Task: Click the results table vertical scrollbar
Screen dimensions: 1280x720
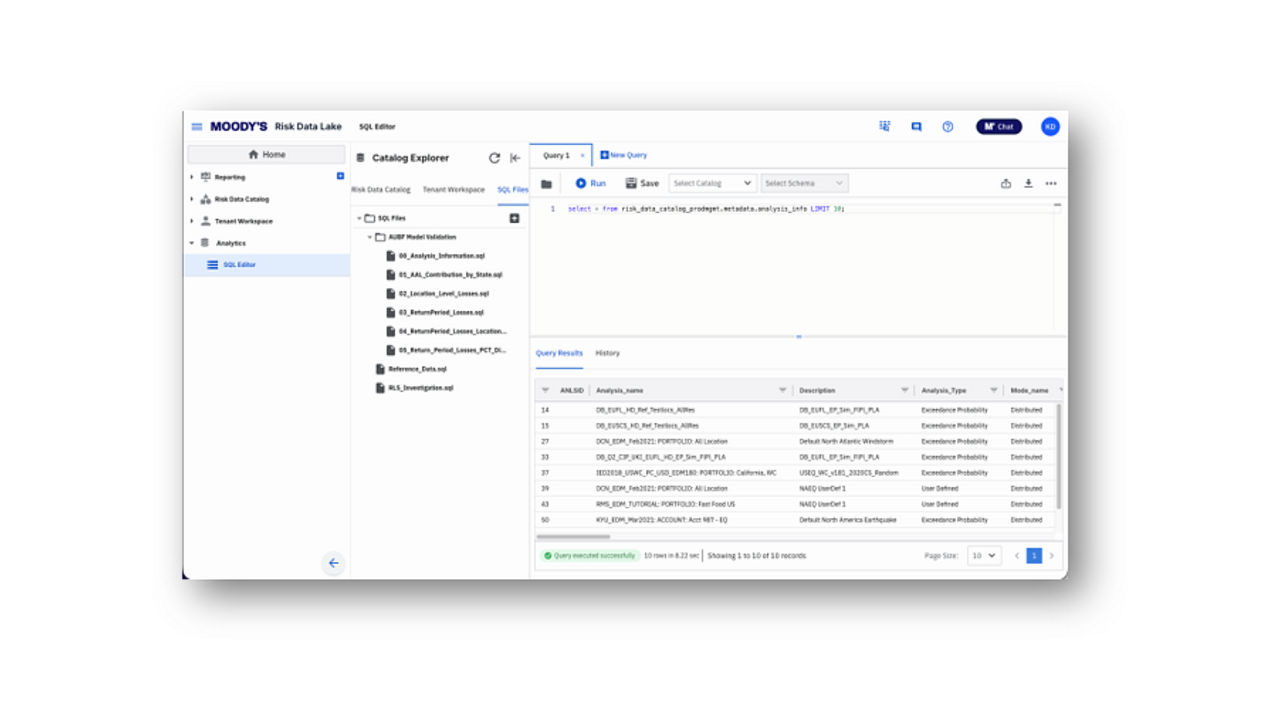Action: pyautogui.click(x=1059, y=455)
